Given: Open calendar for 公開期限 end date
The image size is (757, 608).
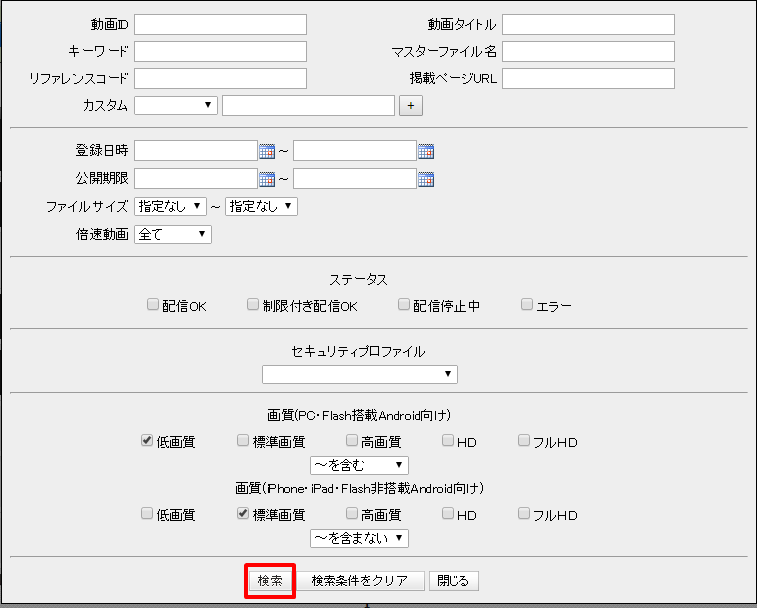Looking at the screenshot, I should [x=426, y=179].
